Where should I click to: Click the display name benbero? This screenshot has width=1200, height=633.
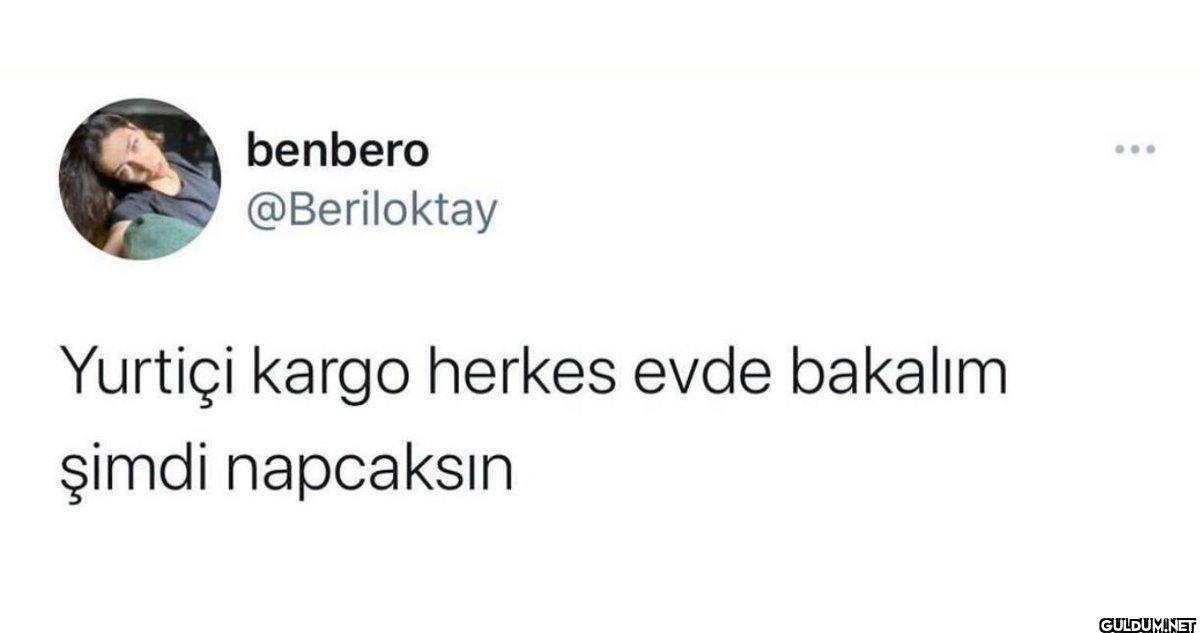(x=337, y=151)
